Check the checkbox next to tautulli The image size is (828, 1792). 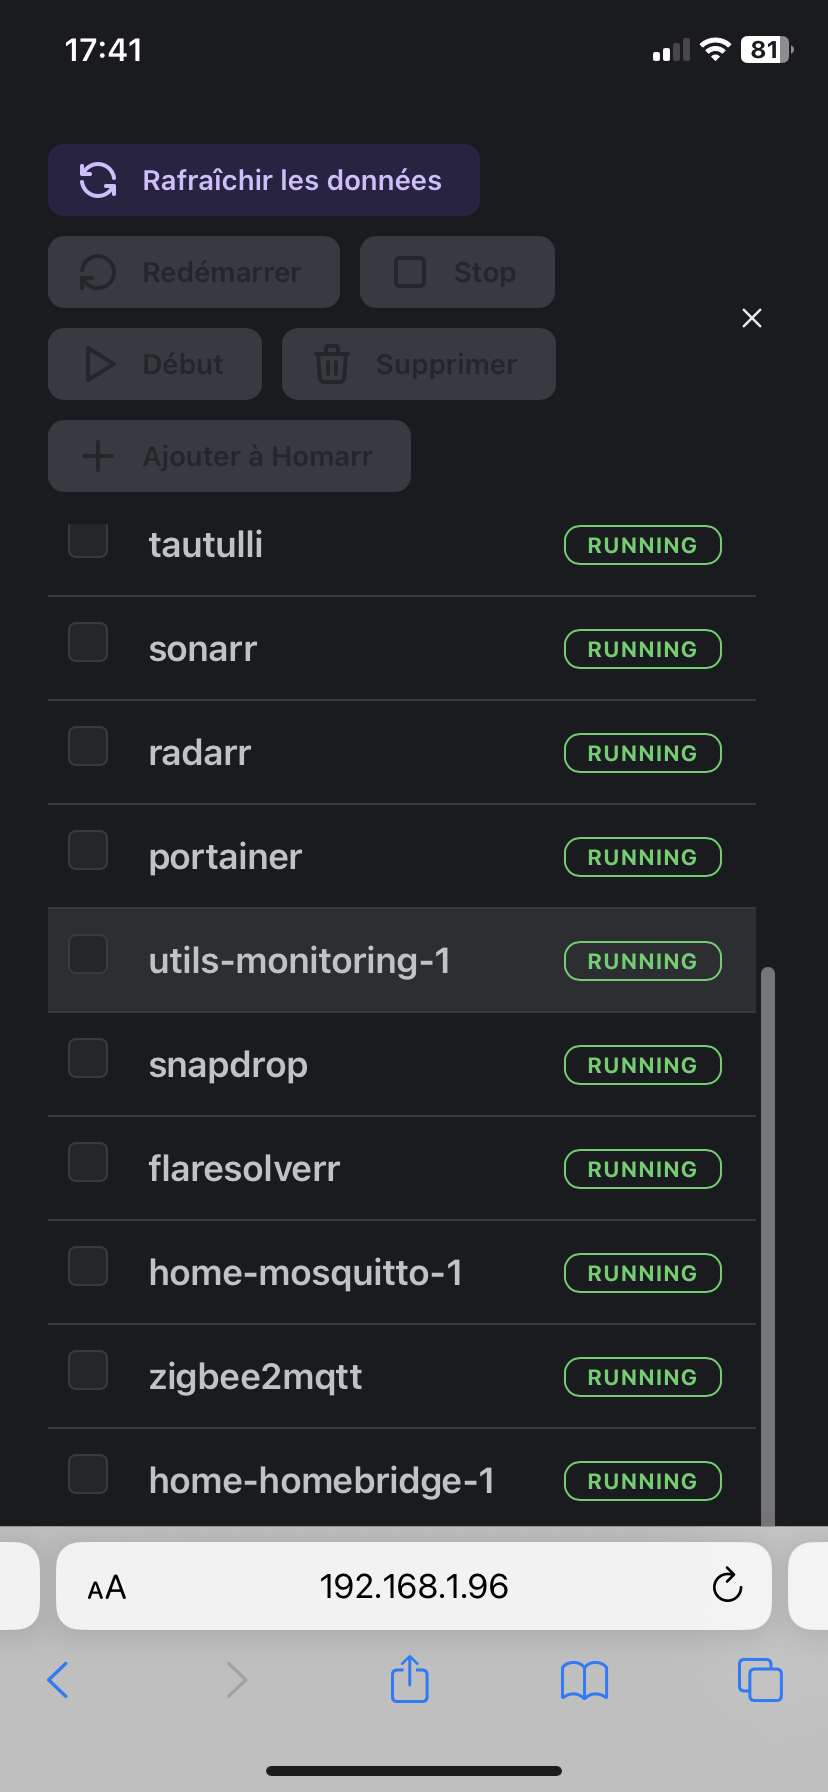coord(88,540)
